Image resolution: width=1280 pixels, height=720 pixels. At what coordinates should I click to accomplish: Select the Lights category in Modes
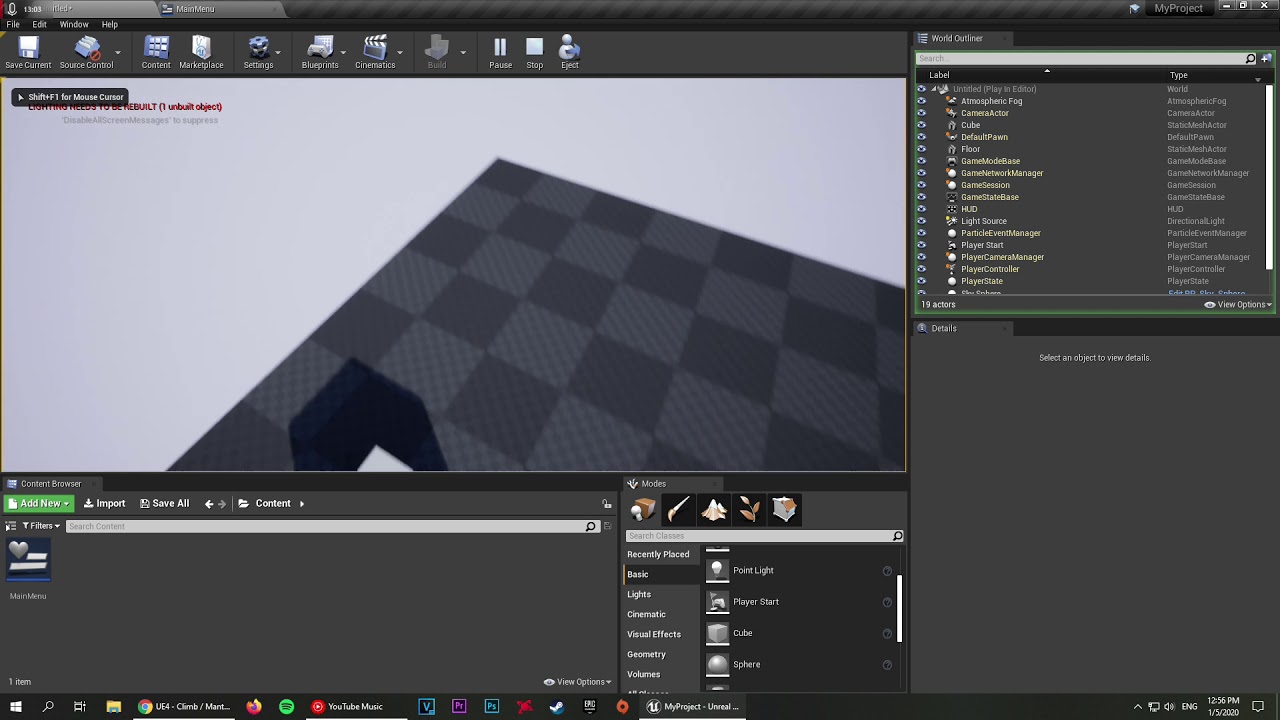(639, 594)
